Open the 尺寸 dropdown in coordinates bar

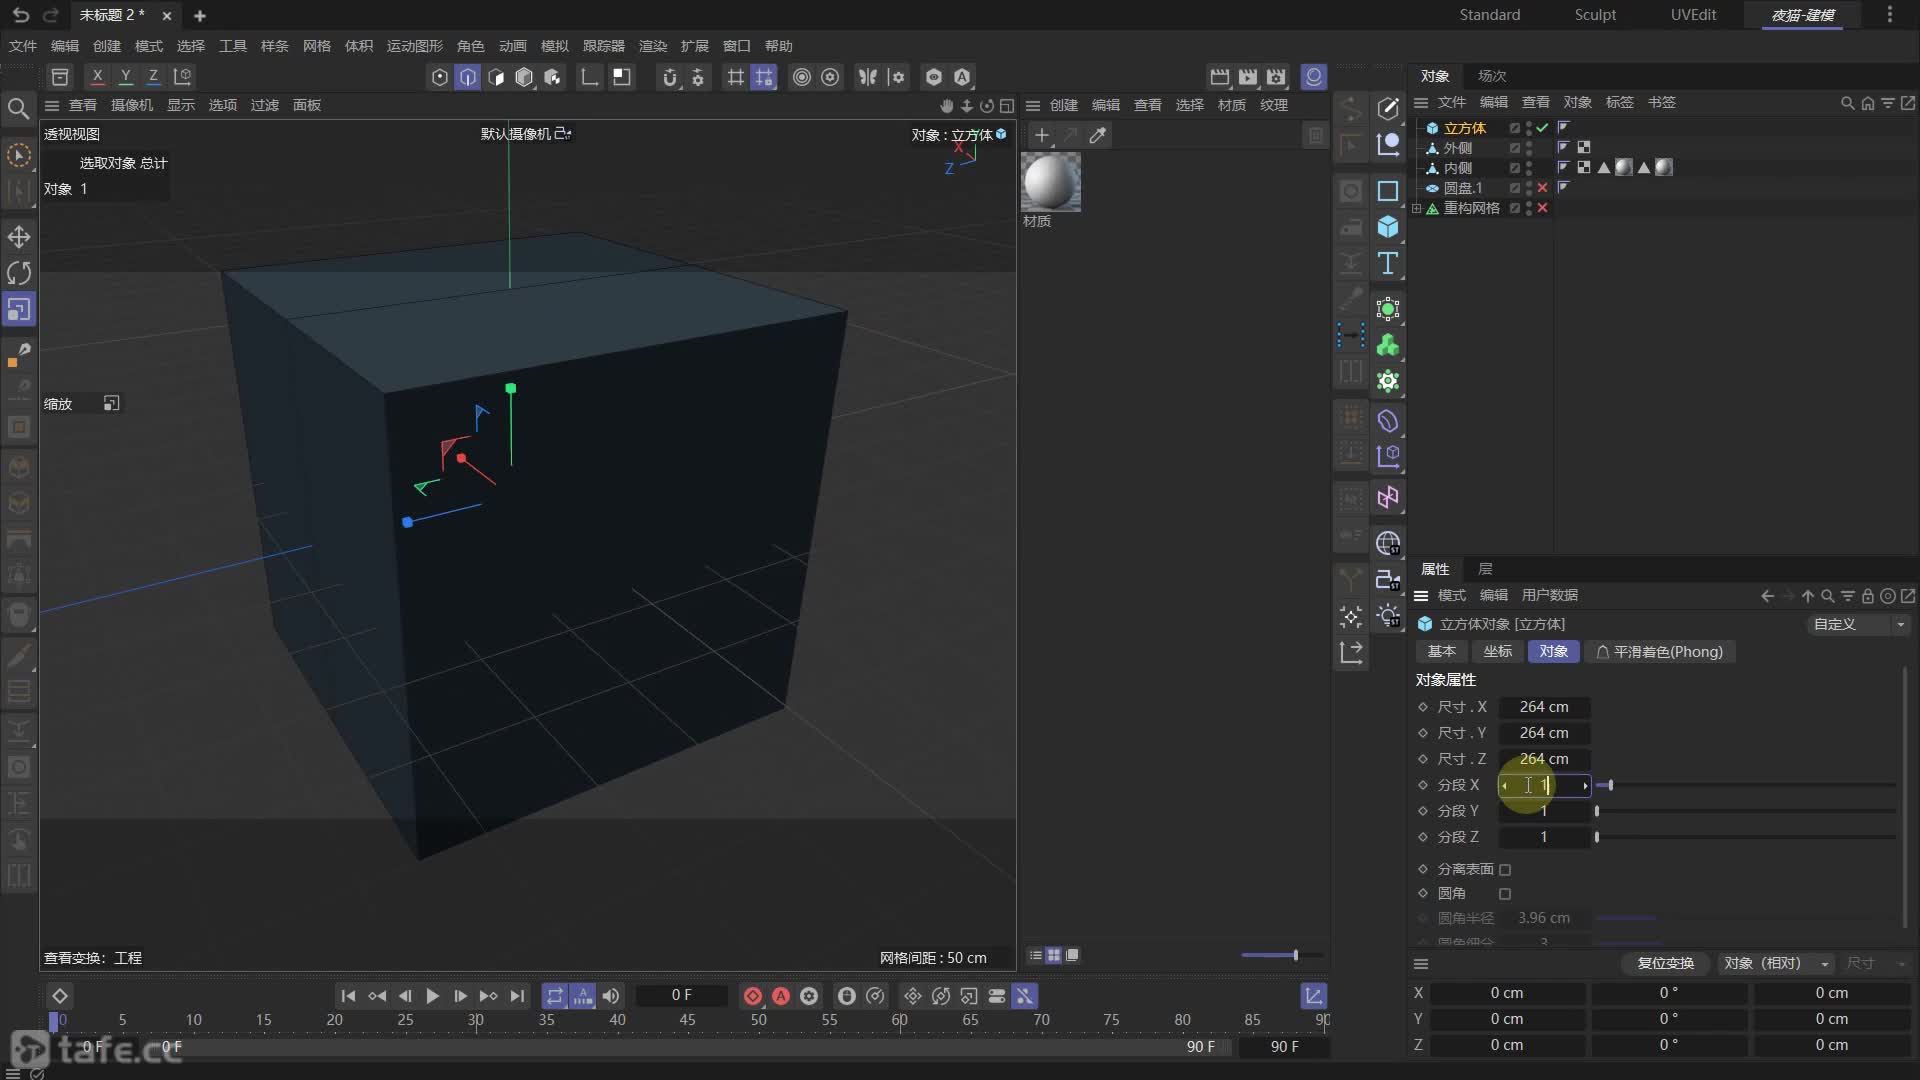click(1876, 963)
